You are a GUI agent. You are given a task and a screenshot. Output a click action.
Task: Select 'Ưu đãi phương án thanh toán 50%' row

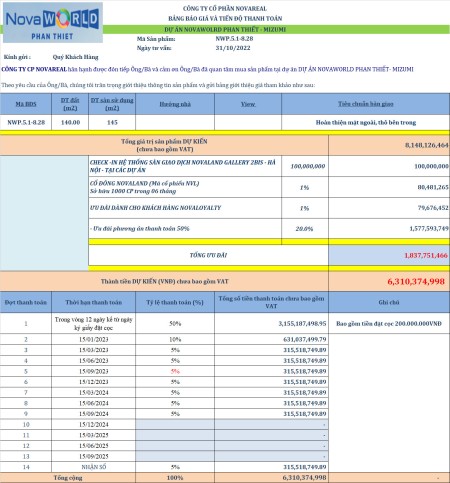point(269,229)
